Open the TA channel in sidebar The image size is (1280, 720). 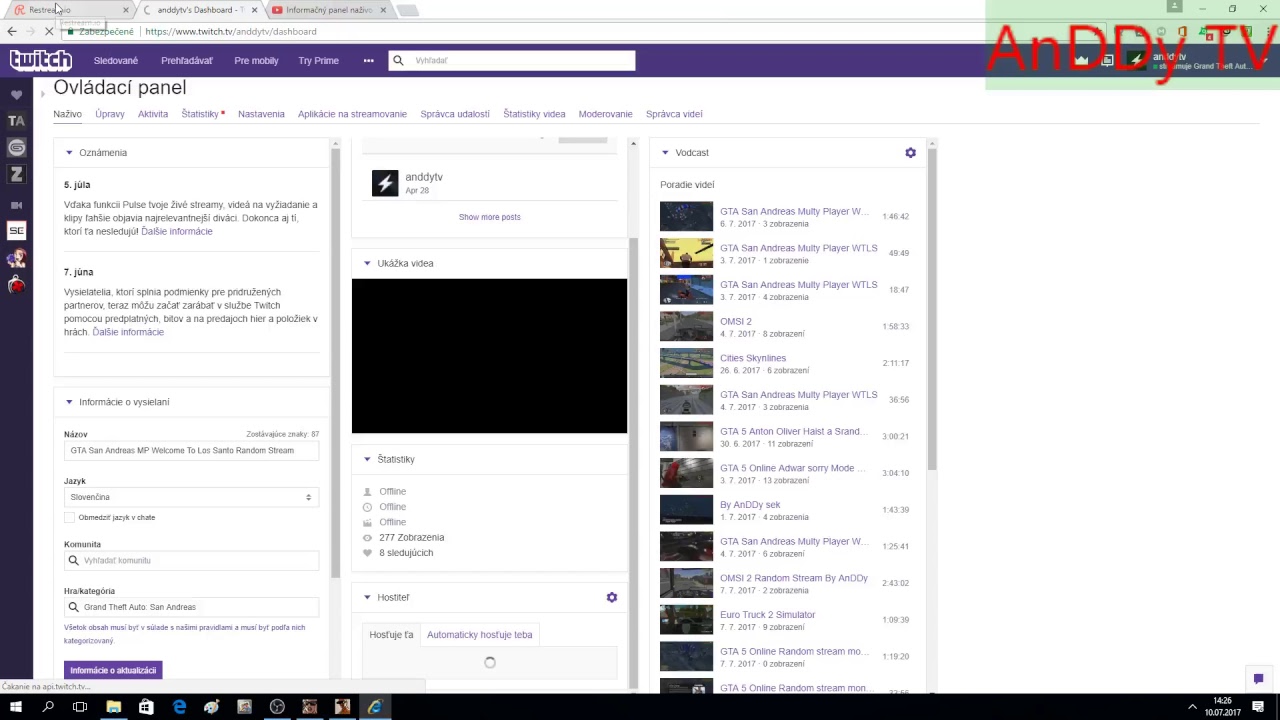pos(16,121)
